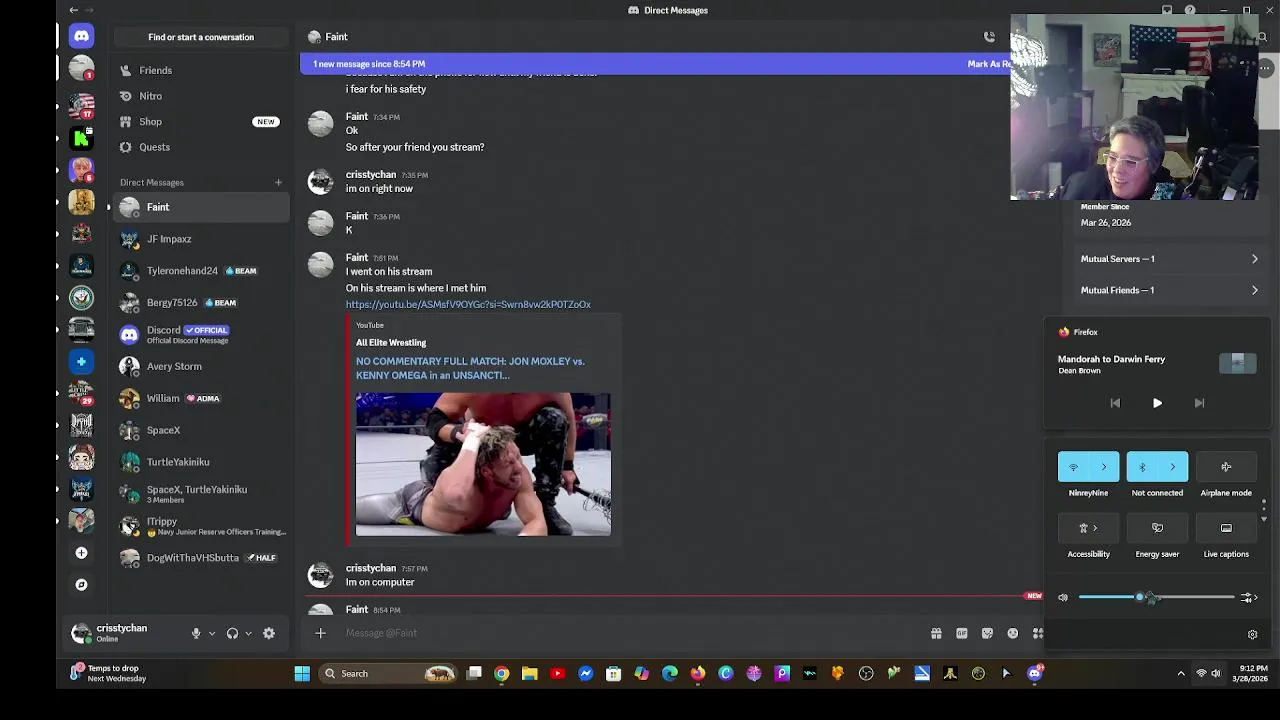Click the Message @Faint input field

[630, 633]
